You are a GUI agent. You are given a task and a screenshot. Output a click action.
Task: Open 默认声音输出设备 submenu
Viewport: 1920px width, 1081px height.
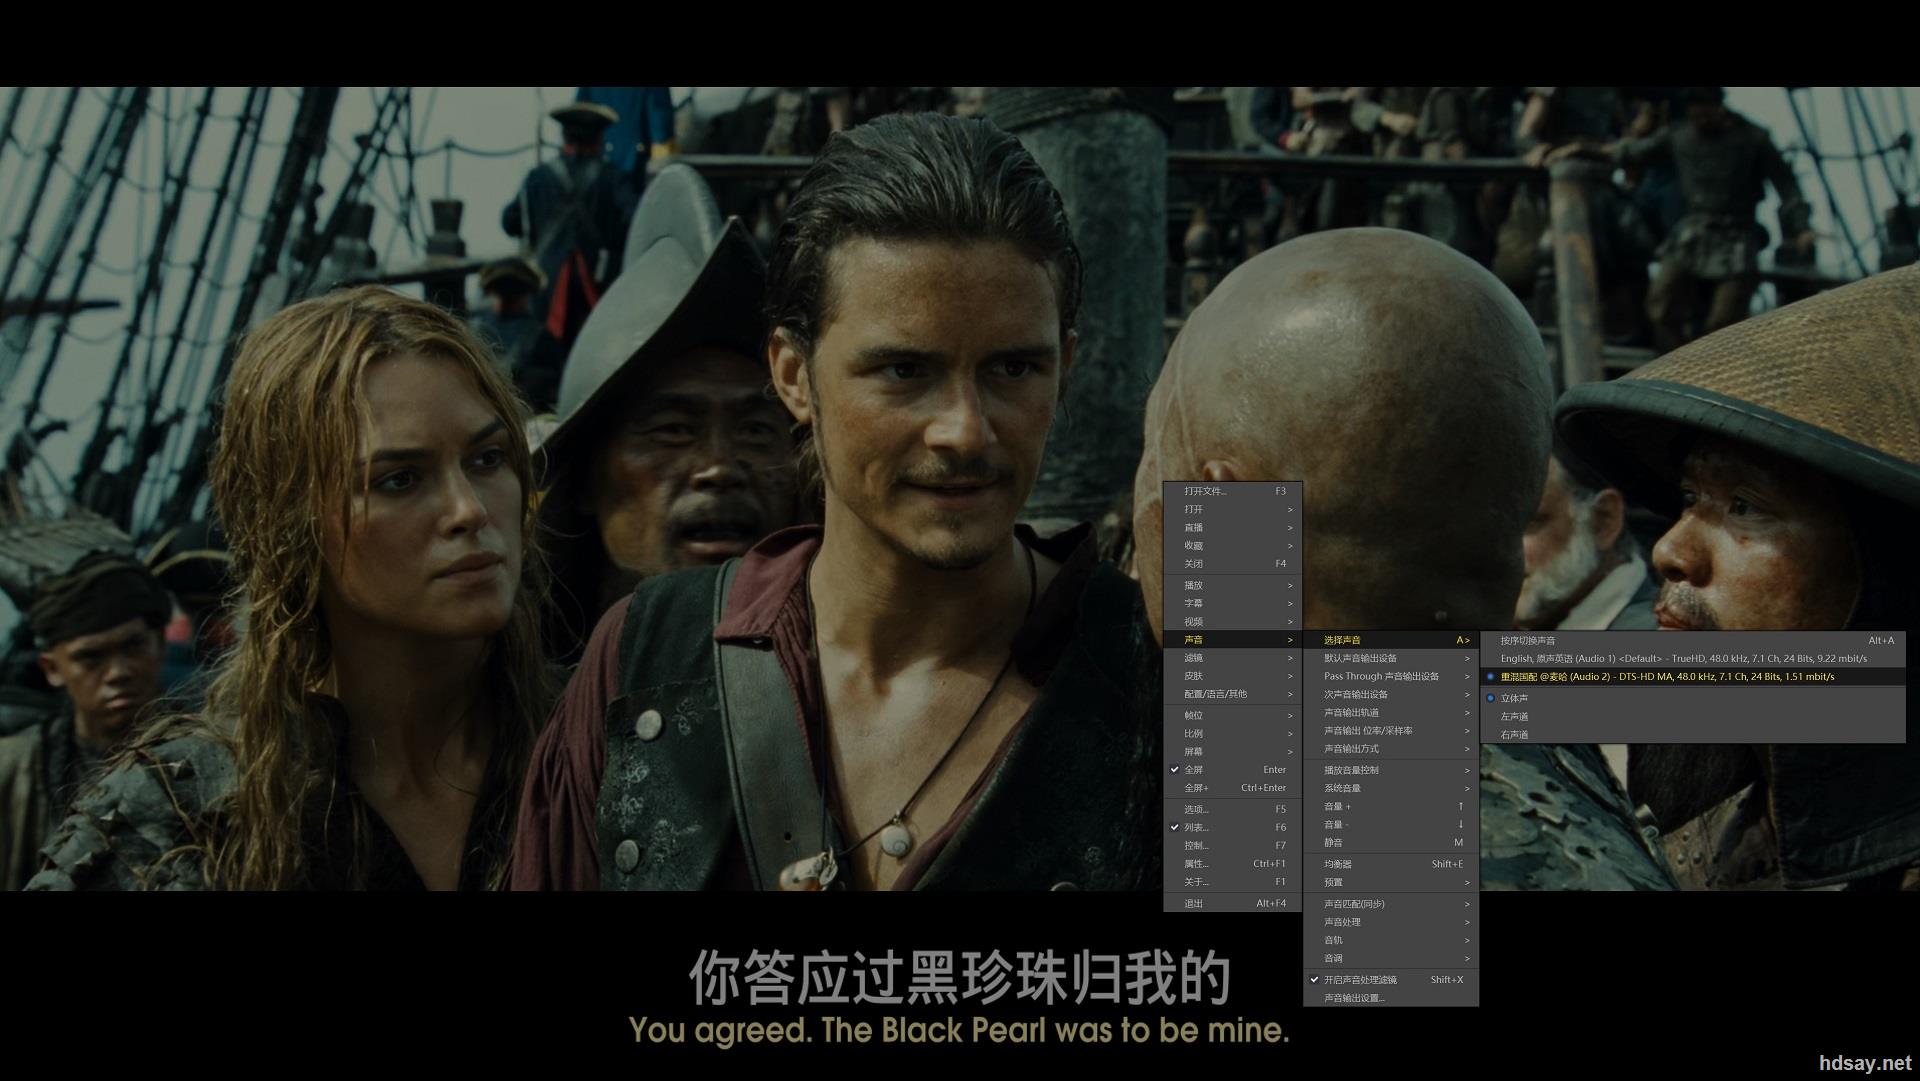click(x=1391, y=658)
